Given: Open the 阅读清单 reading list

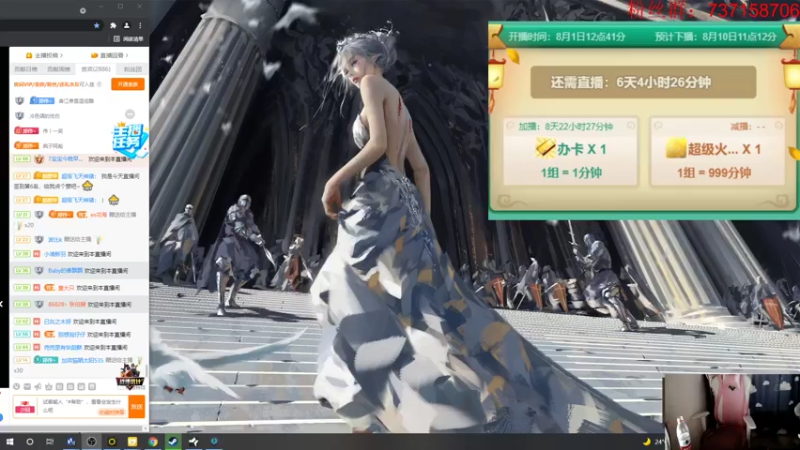Looking at the screenshot, I should (x=128, y=39).
